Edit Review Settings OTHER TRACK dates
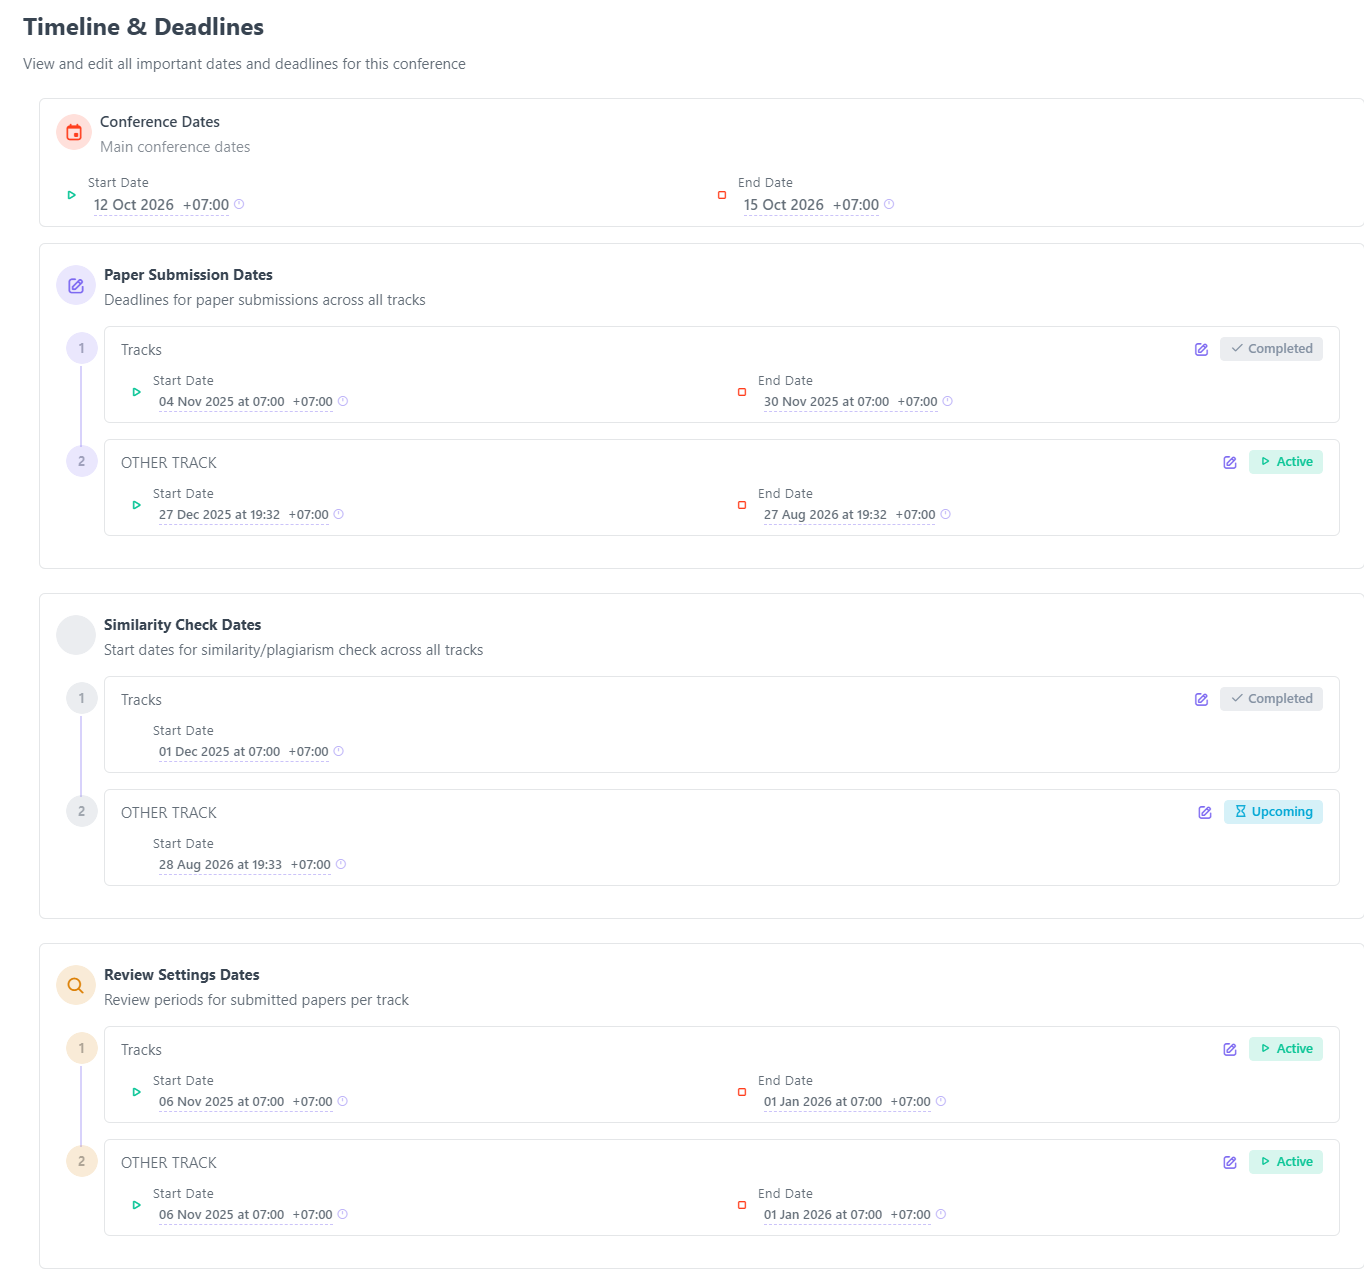Screen dimensions: 1364x1275 pos(1230,1162)
